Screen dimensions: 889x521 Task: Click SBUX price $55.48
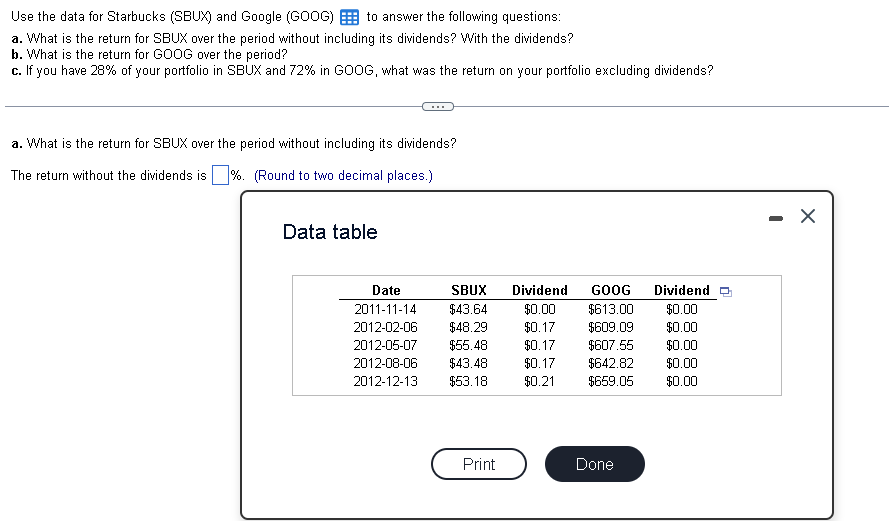point(468,345)
